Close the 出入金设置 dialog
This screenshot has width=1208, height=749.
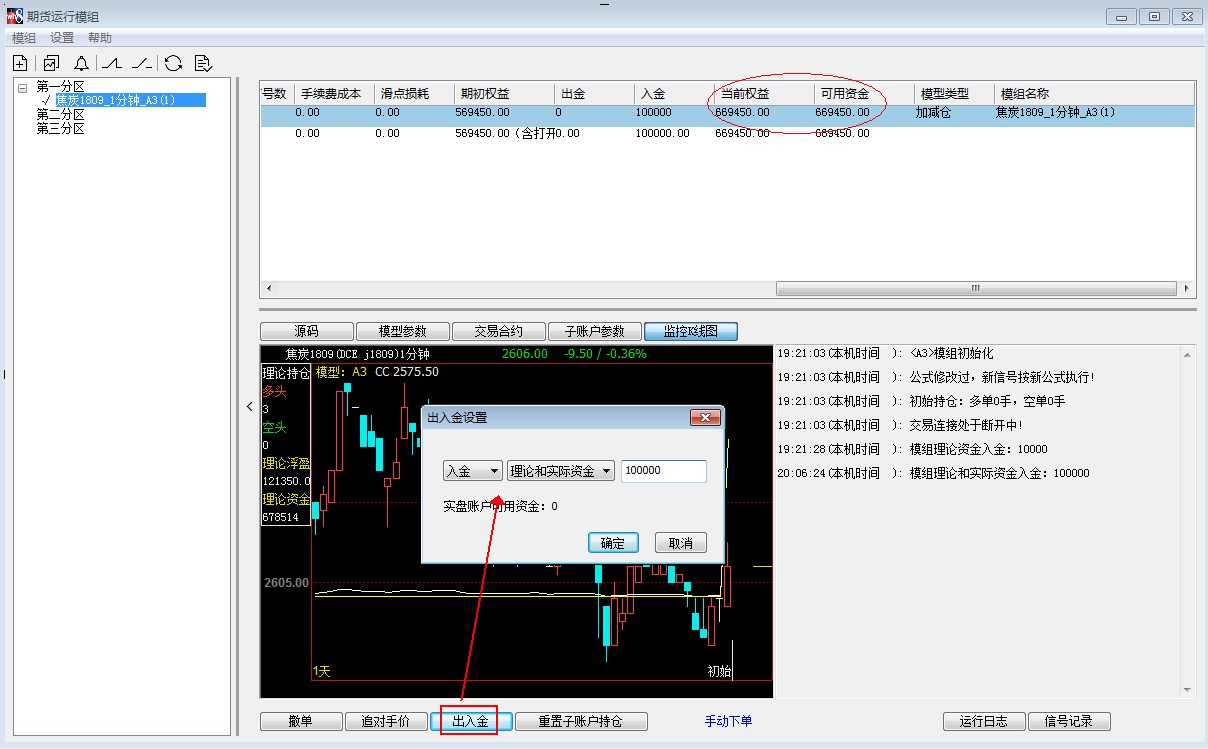coord(704,417)
